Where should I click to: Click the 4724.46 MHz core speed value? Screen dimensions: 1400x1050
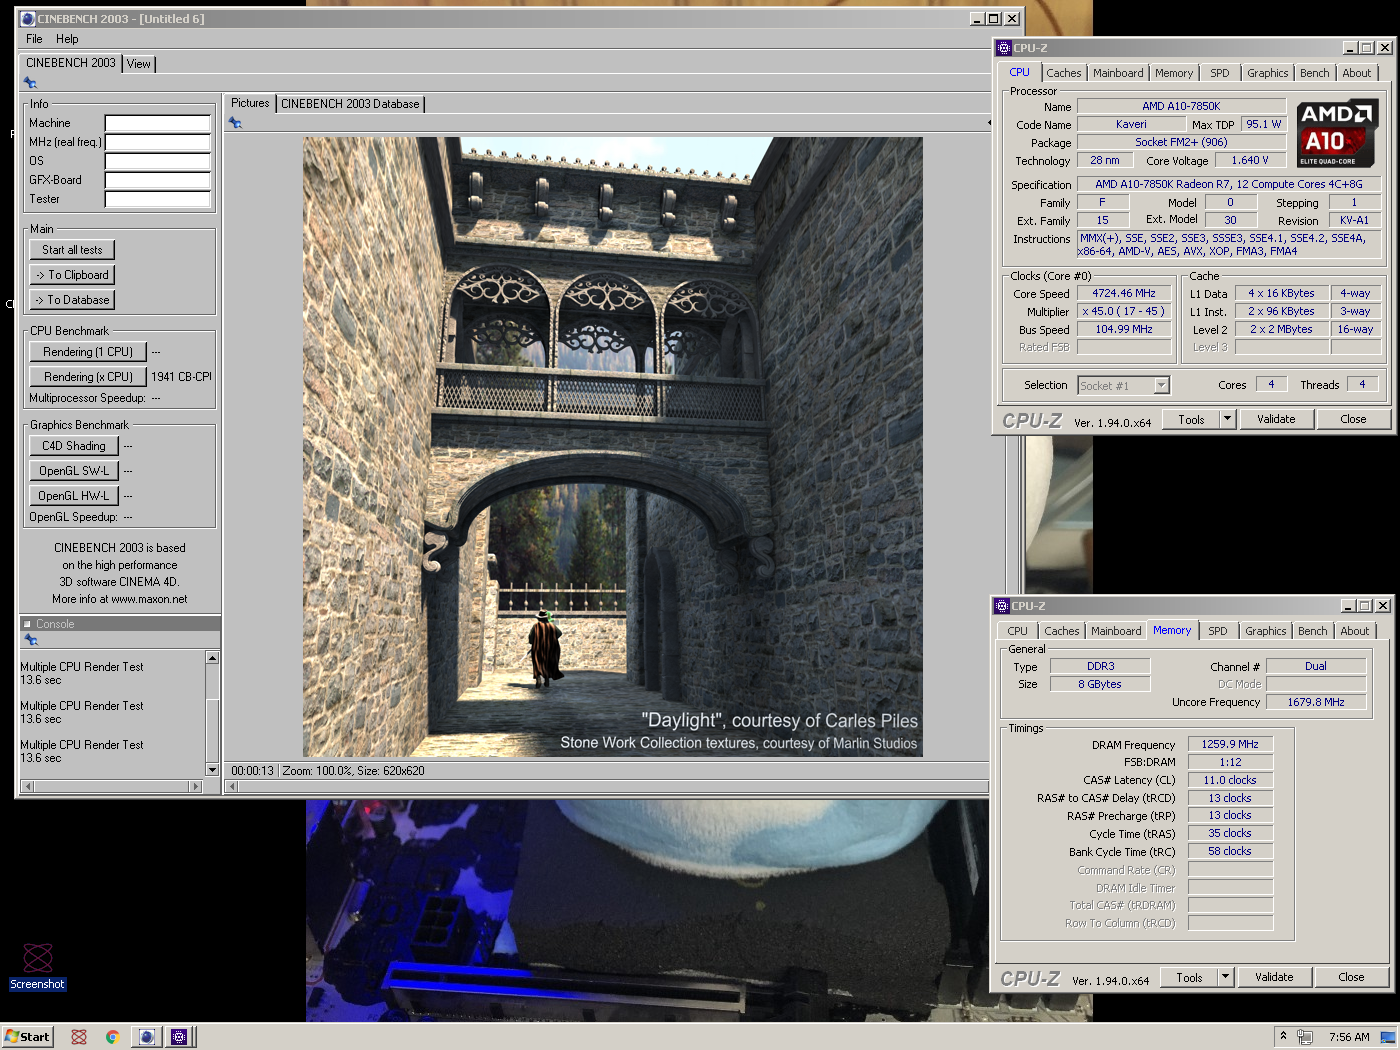(x=1124, y=293)
